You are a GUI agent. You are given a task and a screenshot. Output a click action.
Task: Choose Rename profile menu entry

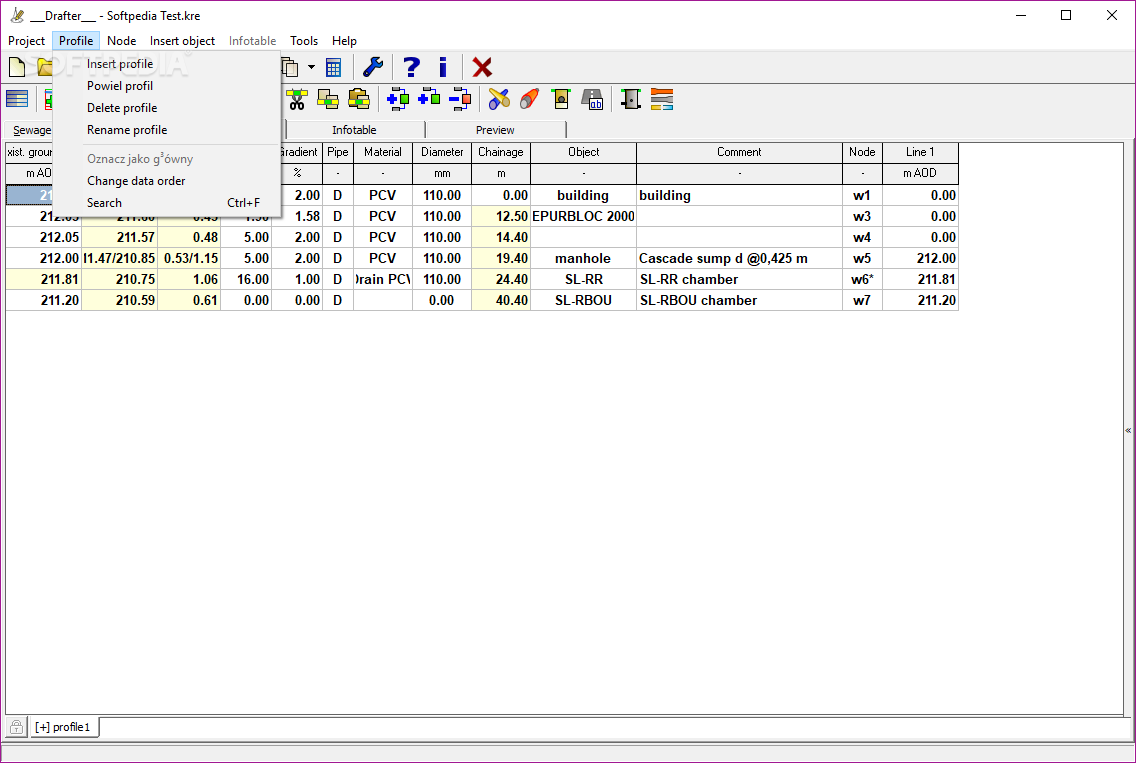[167, 130]
